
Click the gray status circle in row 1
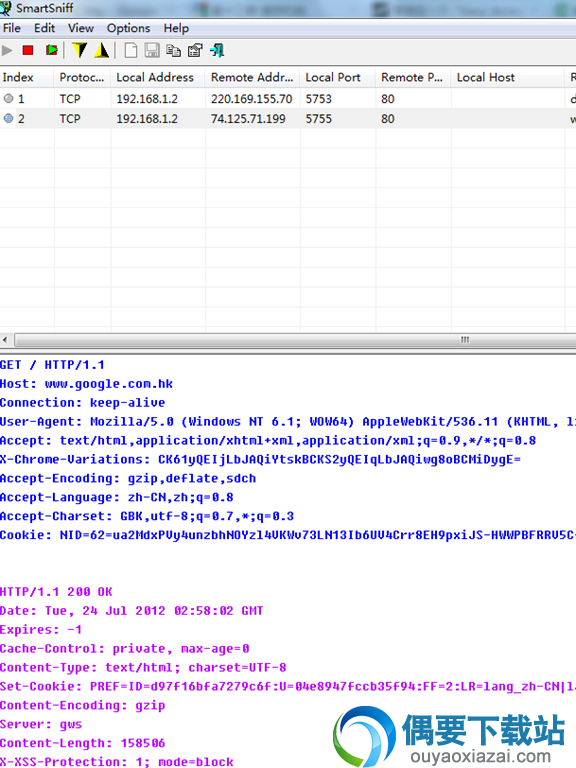[x=8, y=98]
